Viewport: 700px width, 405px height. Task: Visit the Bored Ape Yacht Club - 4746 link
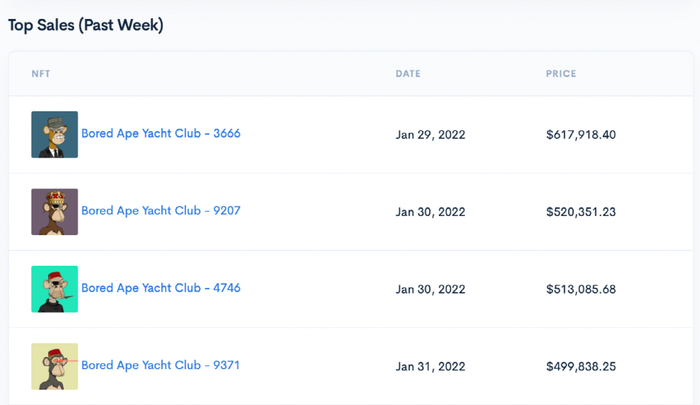(161, 288)
